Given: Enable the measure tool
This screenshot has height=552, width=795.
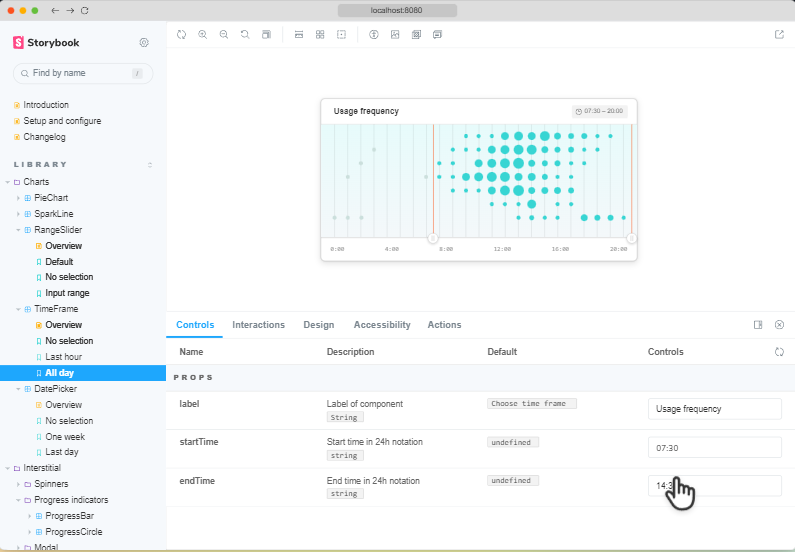Looking at the screenshot, I should coord(299,34).
